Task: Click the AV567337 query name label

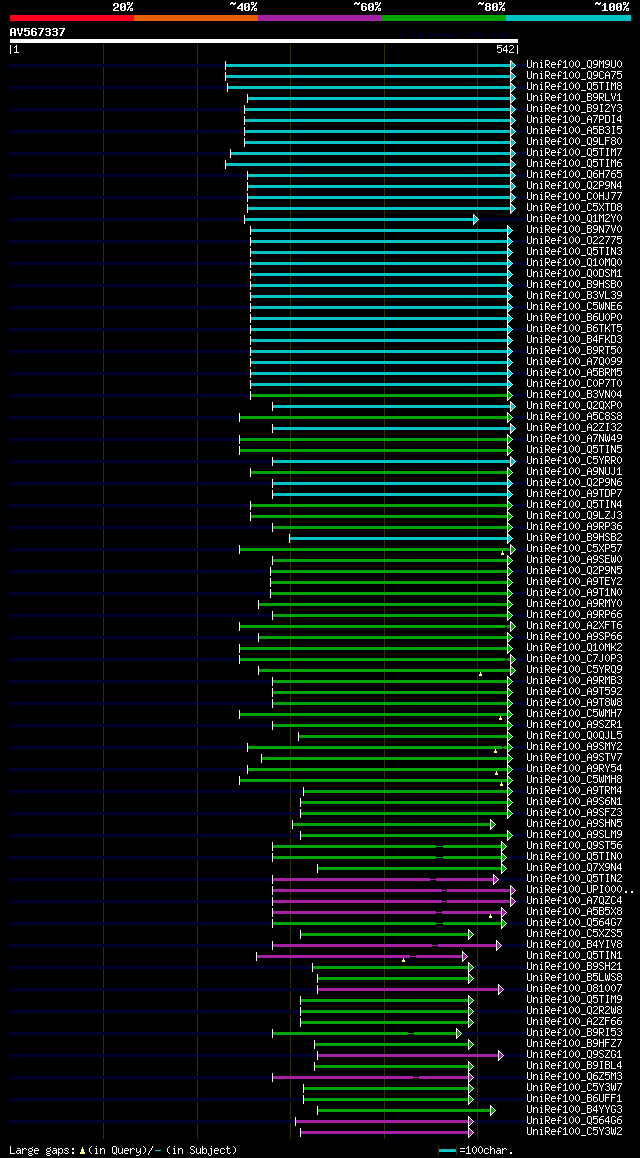Action: (x=38, y=32)
